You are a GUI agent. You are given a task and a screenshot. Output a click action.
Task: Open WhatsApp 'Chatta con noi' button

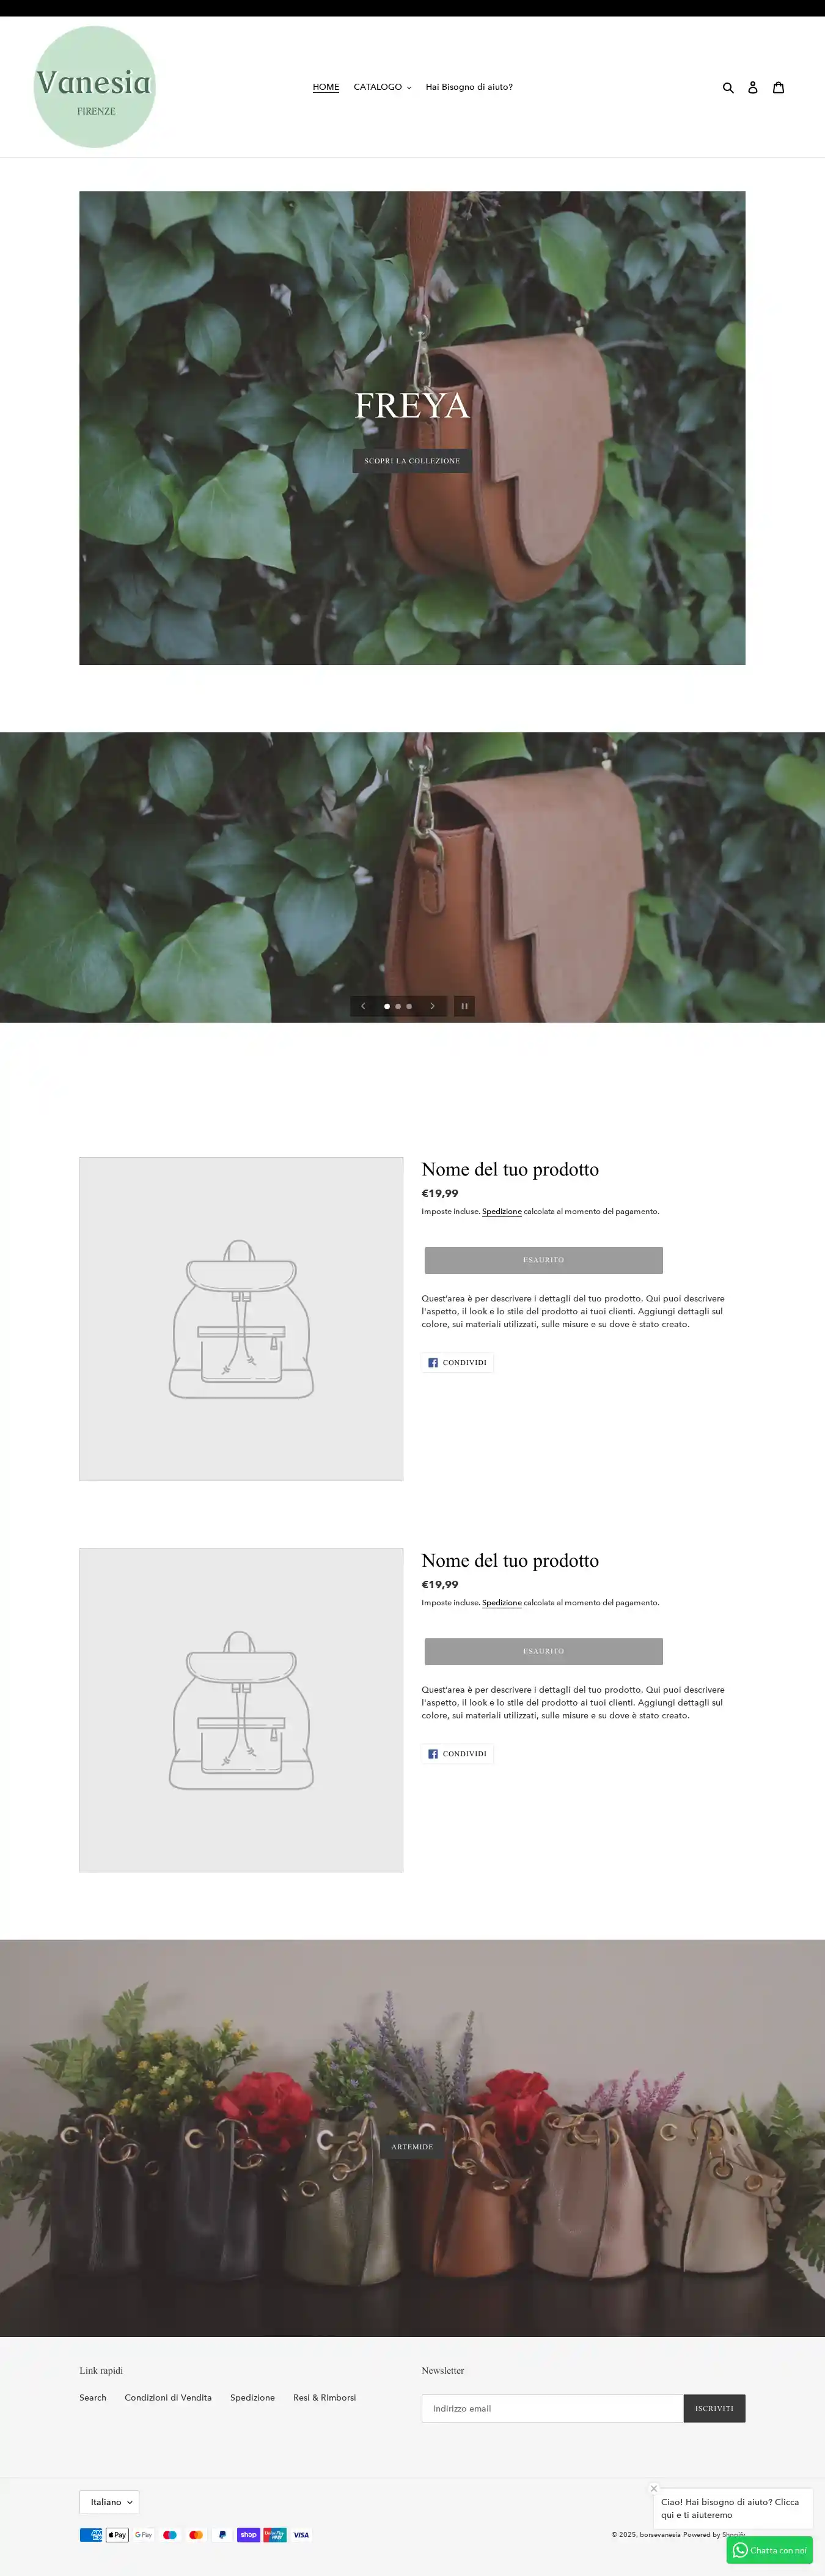tap(769, 2550)
